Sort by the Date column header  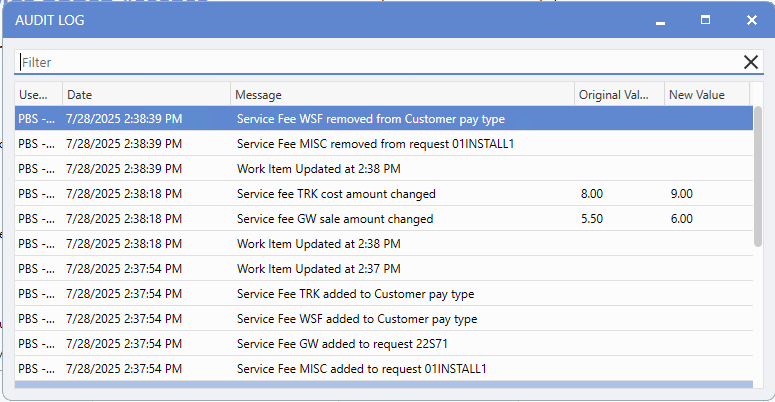coord(146,94)
